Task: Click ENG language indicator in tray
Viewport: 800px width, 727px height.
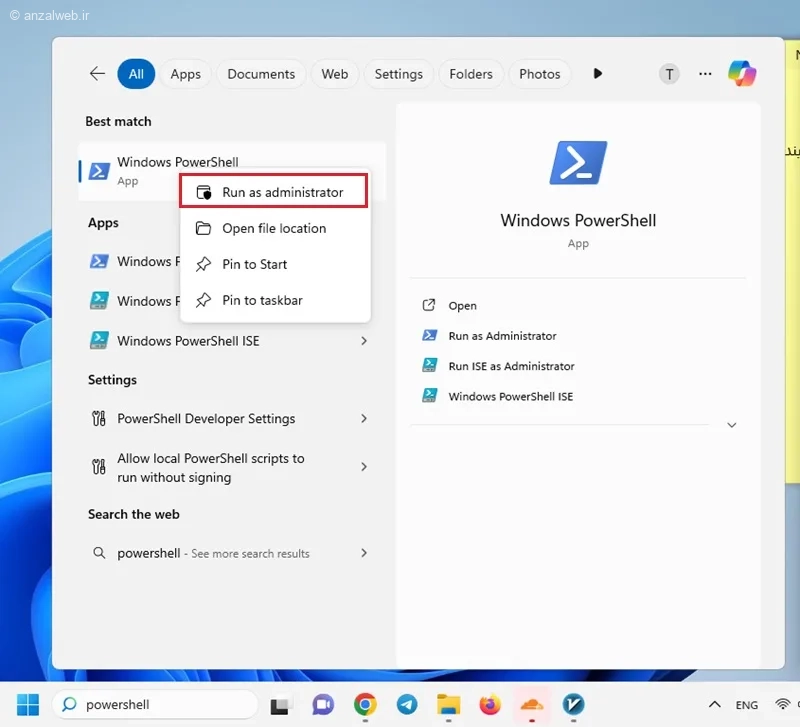Action: [746, 705]
